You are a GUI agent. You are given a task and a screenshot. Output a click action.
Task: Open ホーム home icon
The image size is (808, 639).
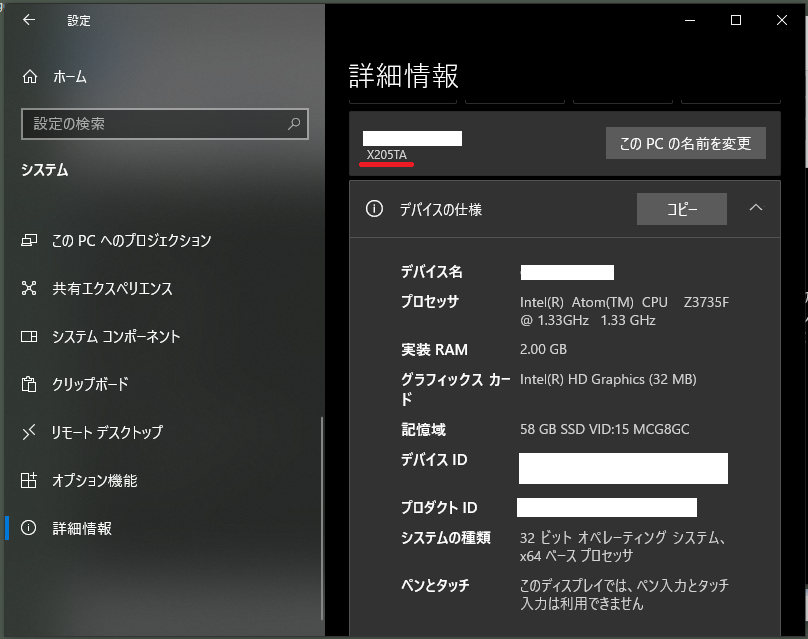(x=30, y=76)
